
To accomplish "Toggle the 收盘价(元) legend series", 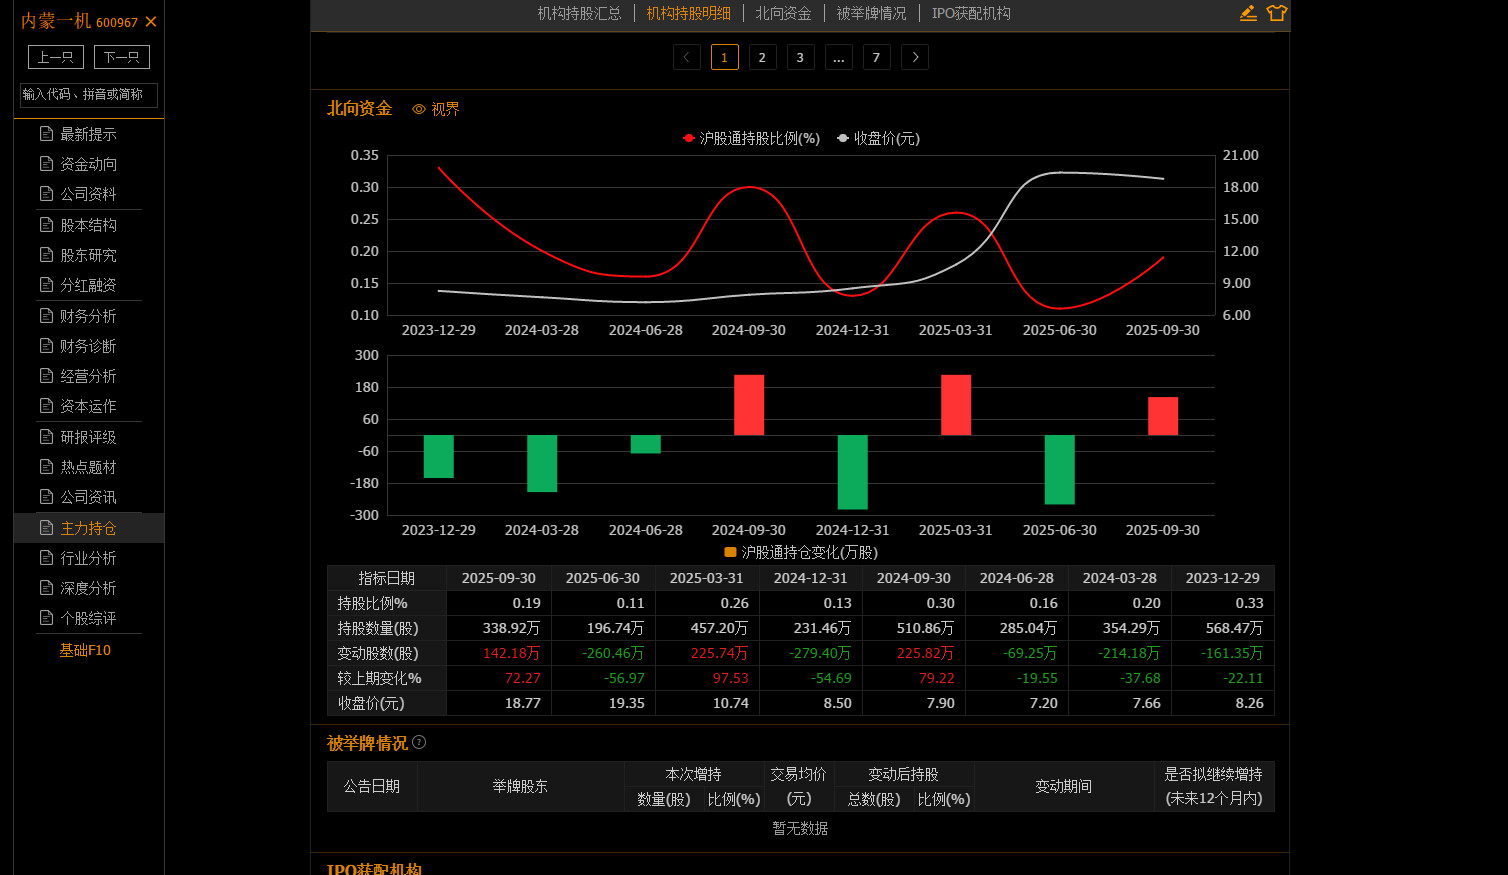I will pos(878,138).
